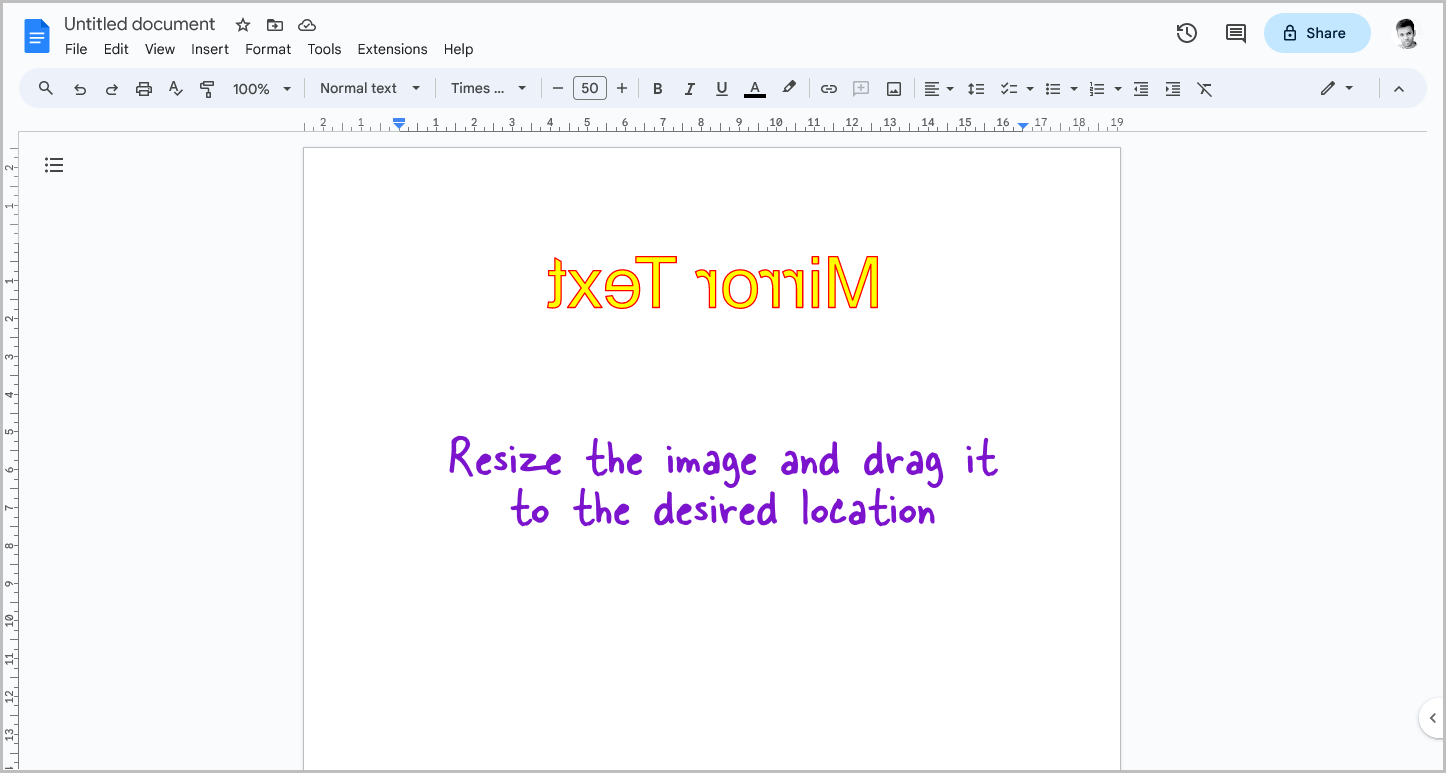1446x773 pixels.
Task: Click the Print icon
Action: 144,88
